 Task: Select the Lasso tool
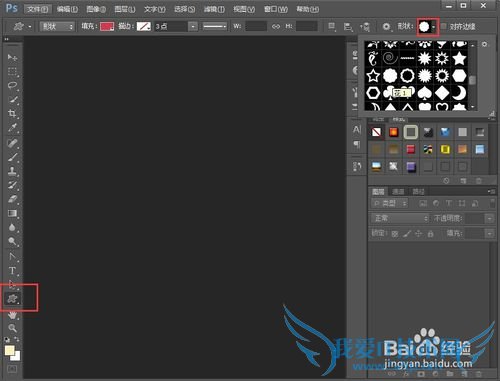12,85
